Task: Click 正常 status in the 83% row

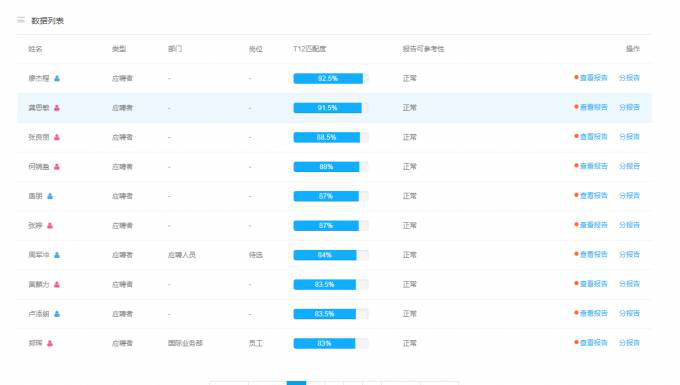Action: pyautogui.click(x=409, y=343)
